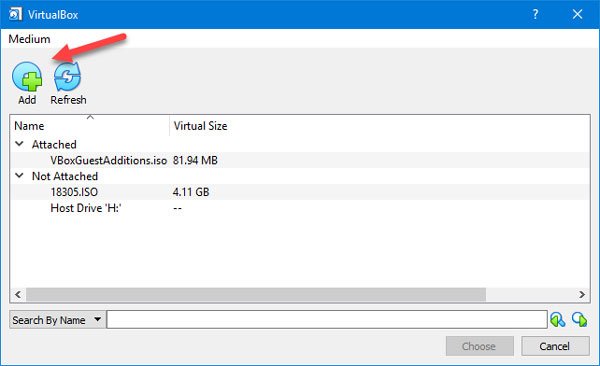Click the VirtualBox title bar icon
This screenshot has width=600, height=366.
[15, 15]
